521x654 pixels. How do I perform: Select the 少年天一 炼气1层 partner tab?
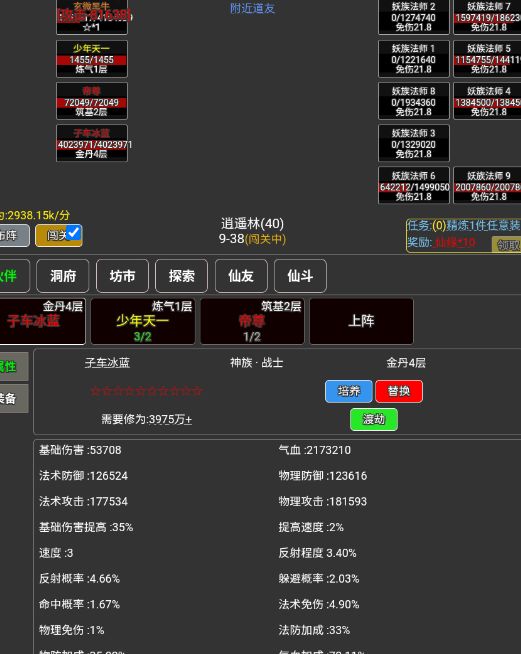click(143, 321)
